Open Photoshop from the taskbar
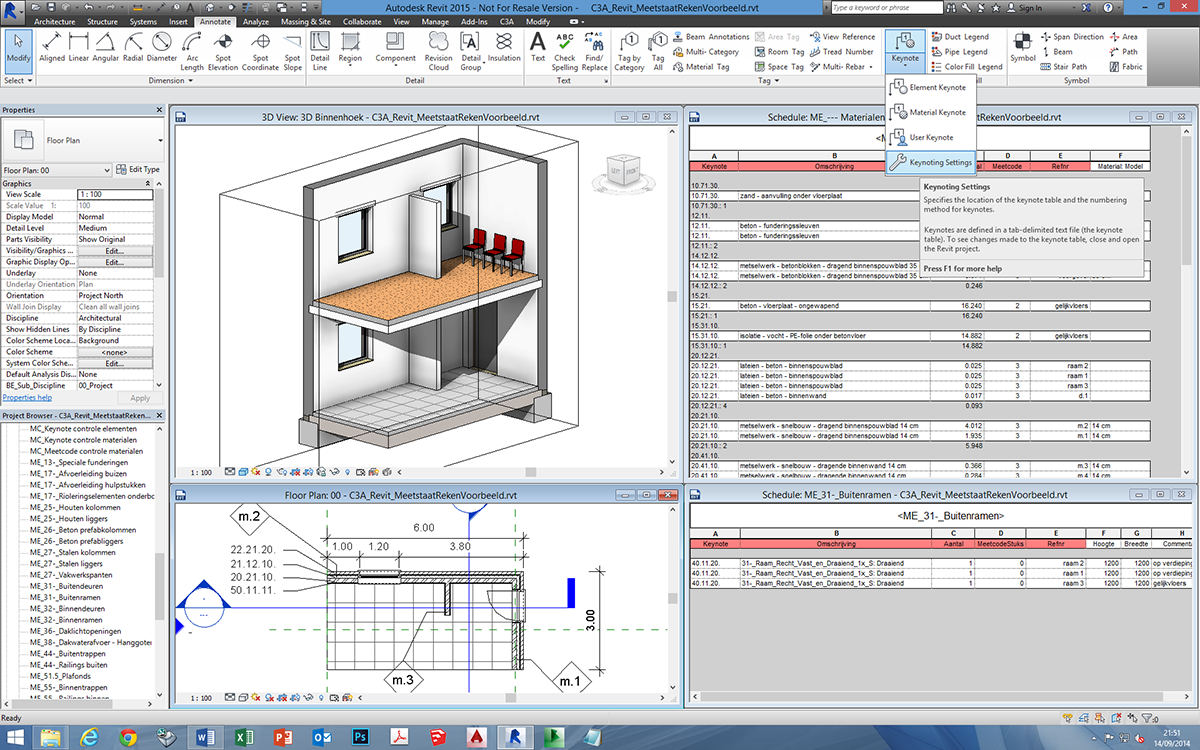1200x750 pixels. point(362,737)
